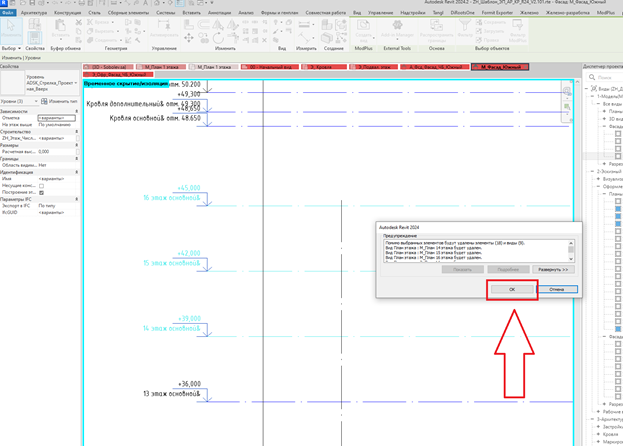Click the Сохранить selection icon
The width and height of the screenshot is (623, 446).
[x=479, y=22]
